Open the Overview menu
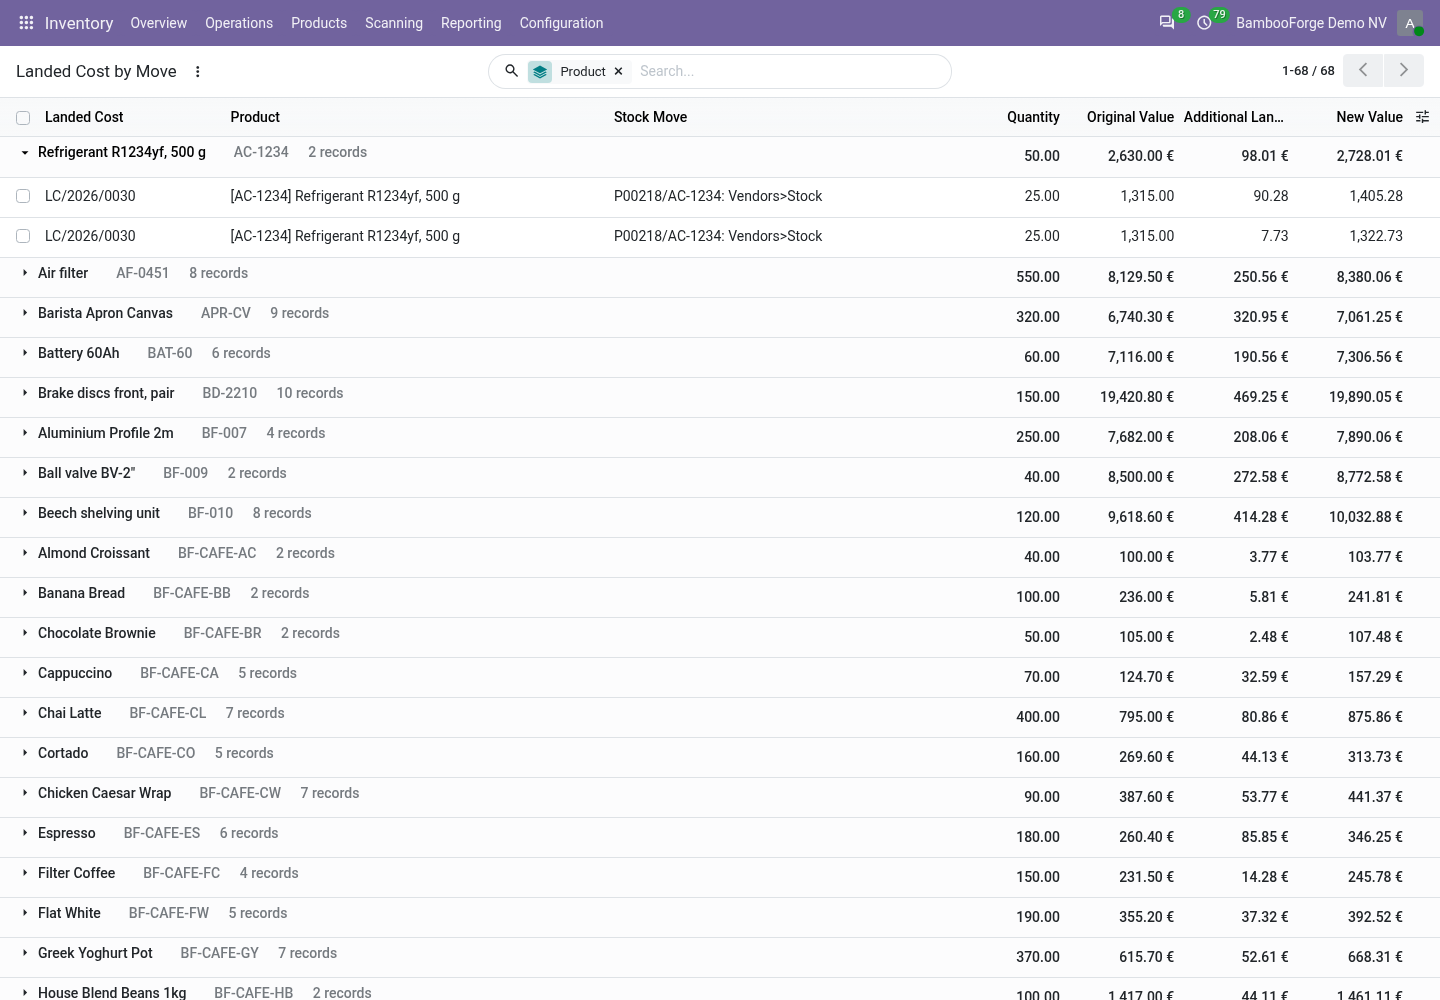This screenshot has height=1000, width=1440. pyautogui.click(x=158, y=23)
